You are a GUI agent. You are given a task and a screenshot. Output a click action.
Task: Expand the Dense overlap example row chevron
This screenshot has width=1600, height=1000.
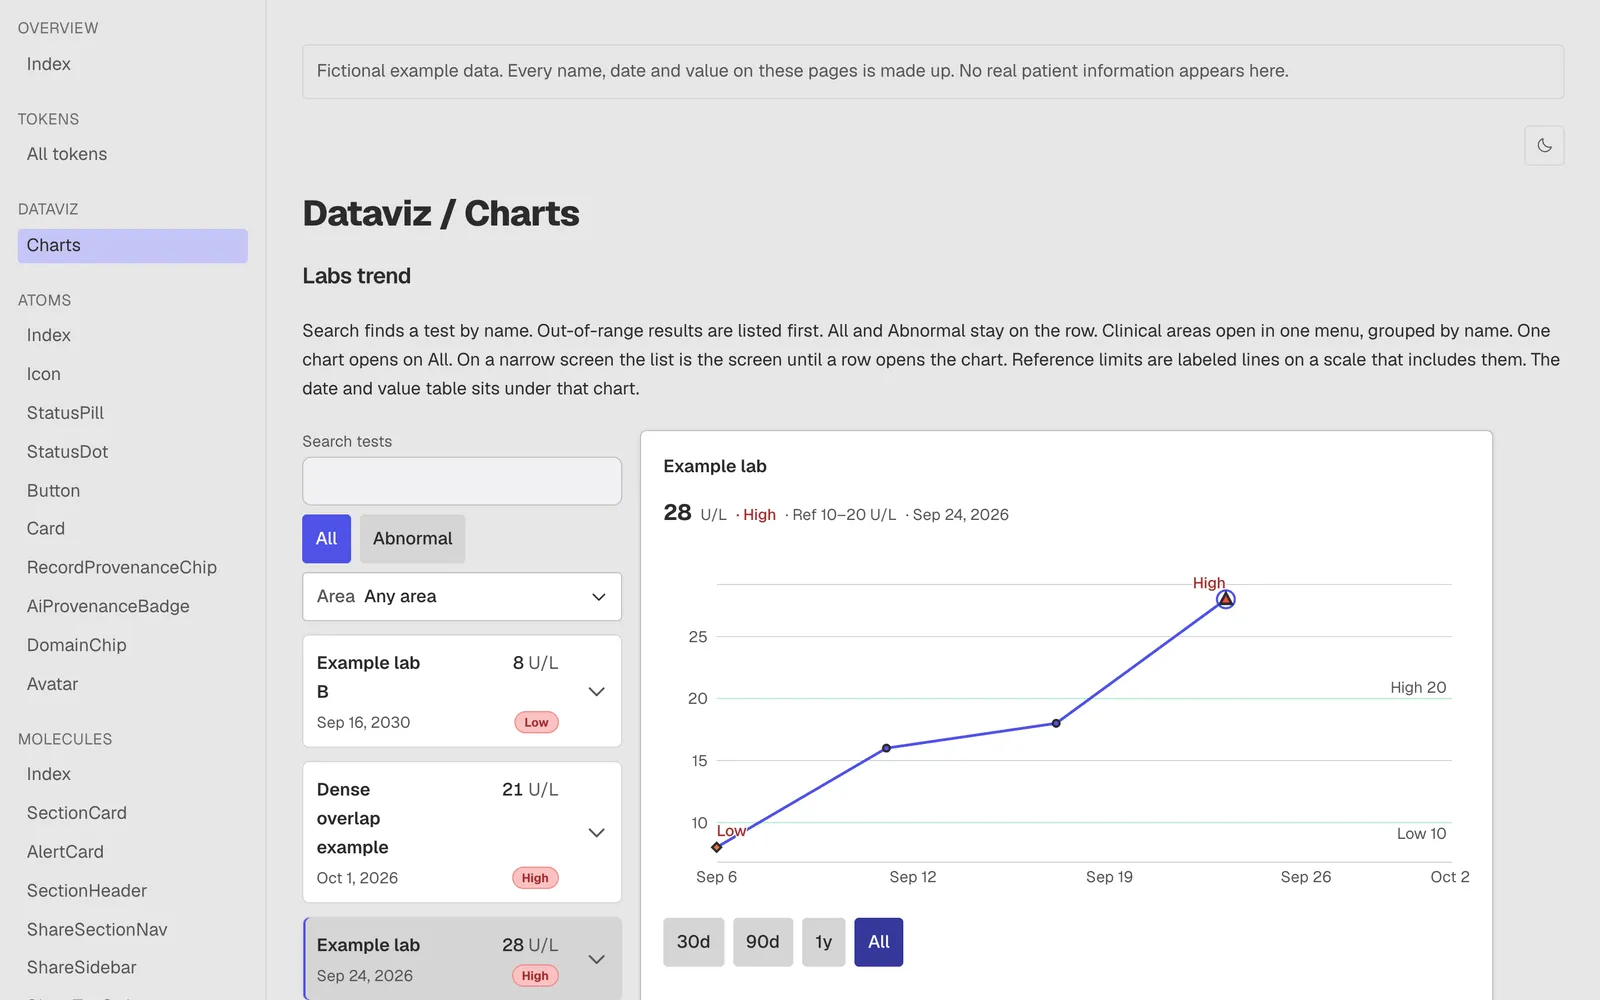pos(597,833)
